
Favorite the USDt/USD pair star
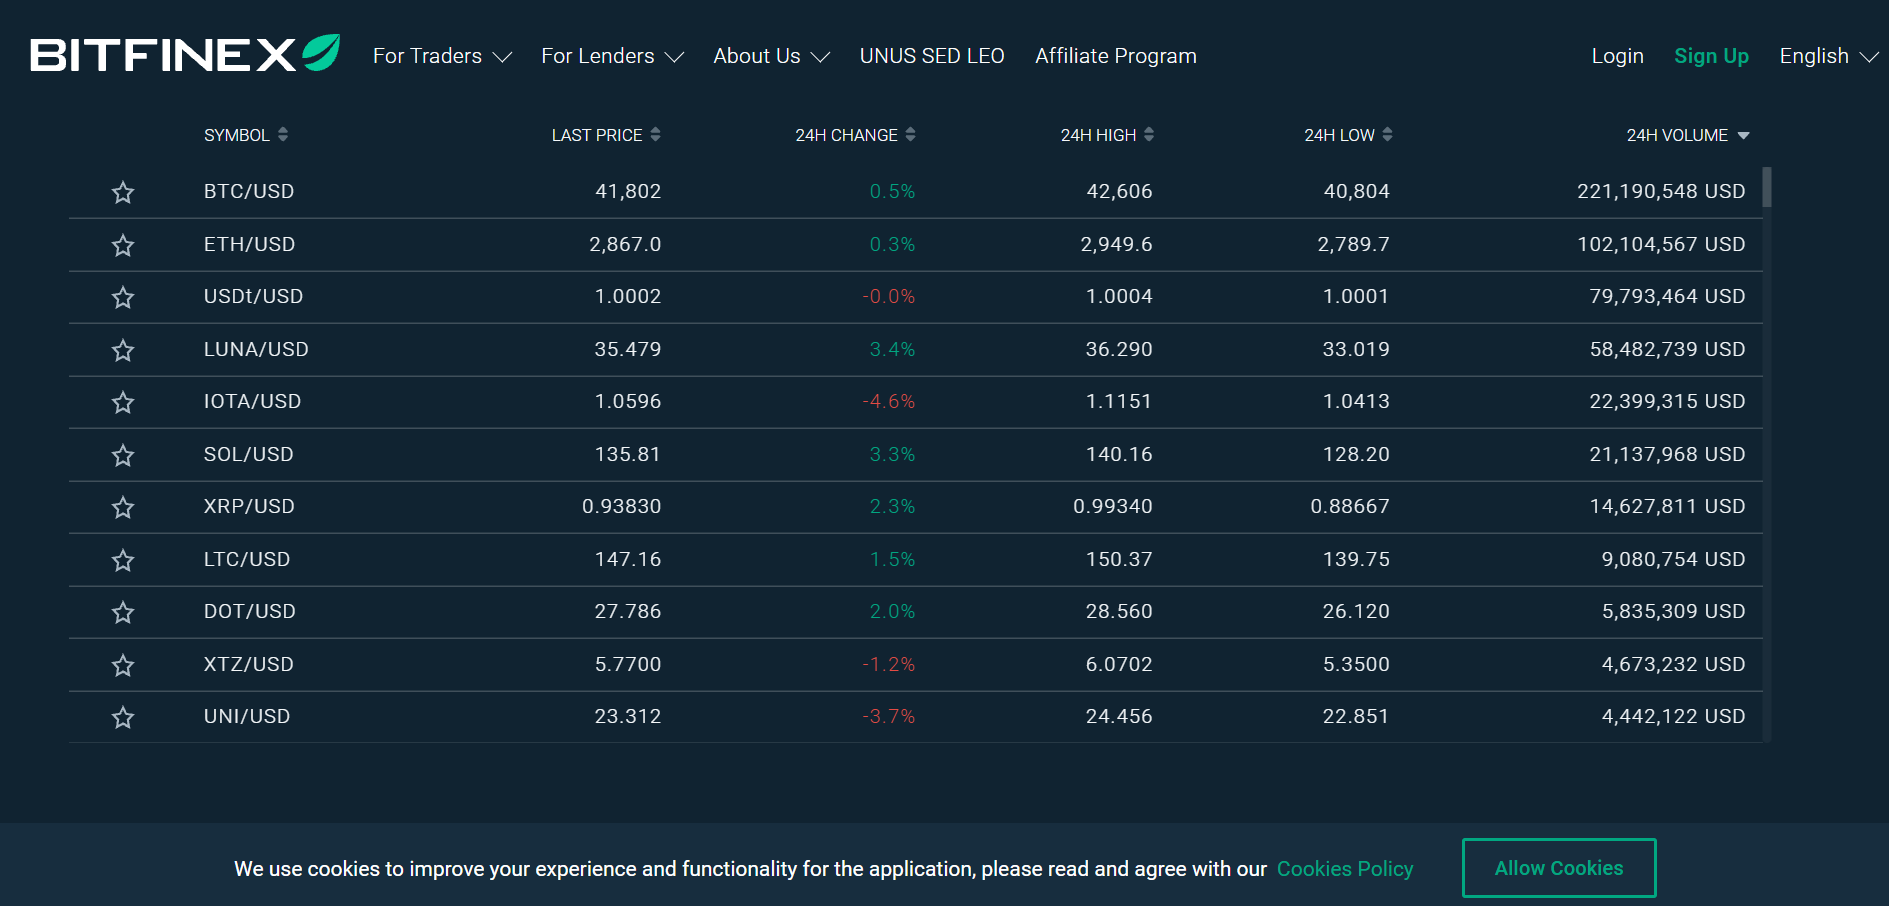[123, 297]
